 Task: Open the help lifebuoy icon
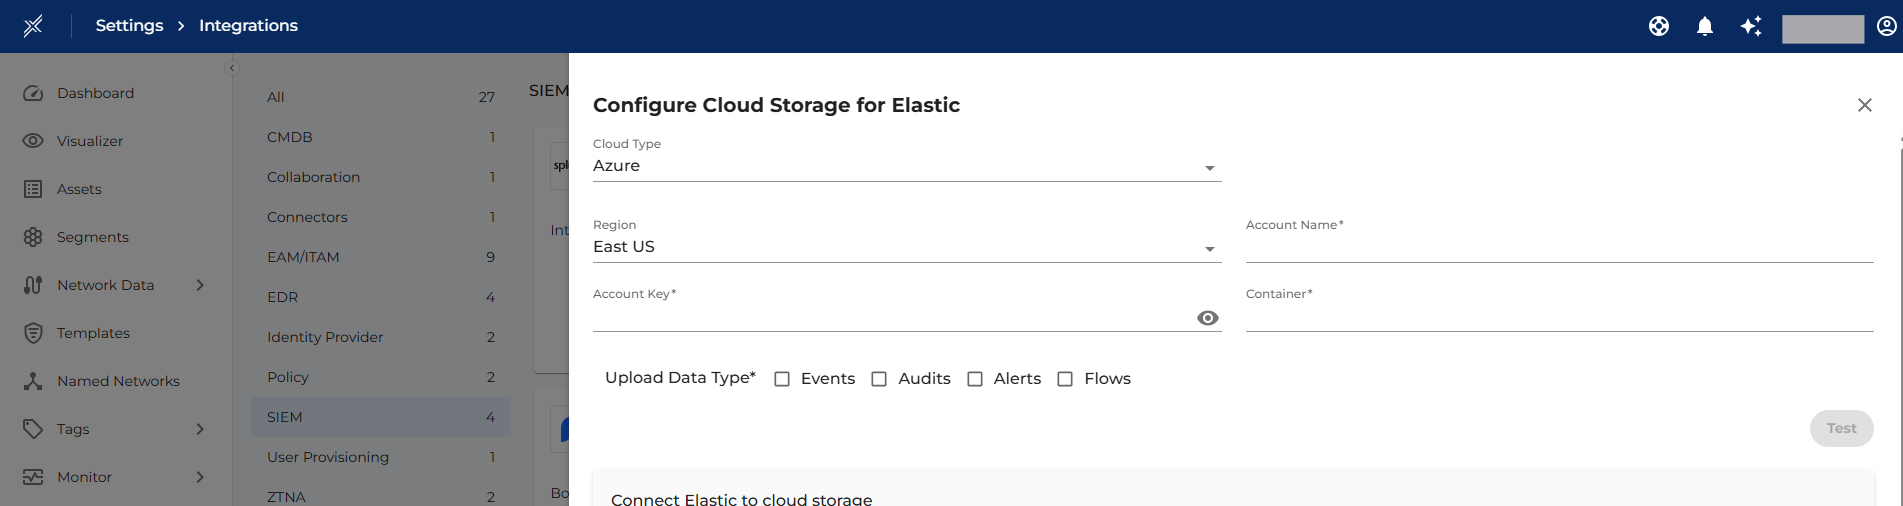pyautogui.click(x=1659, y=26)
